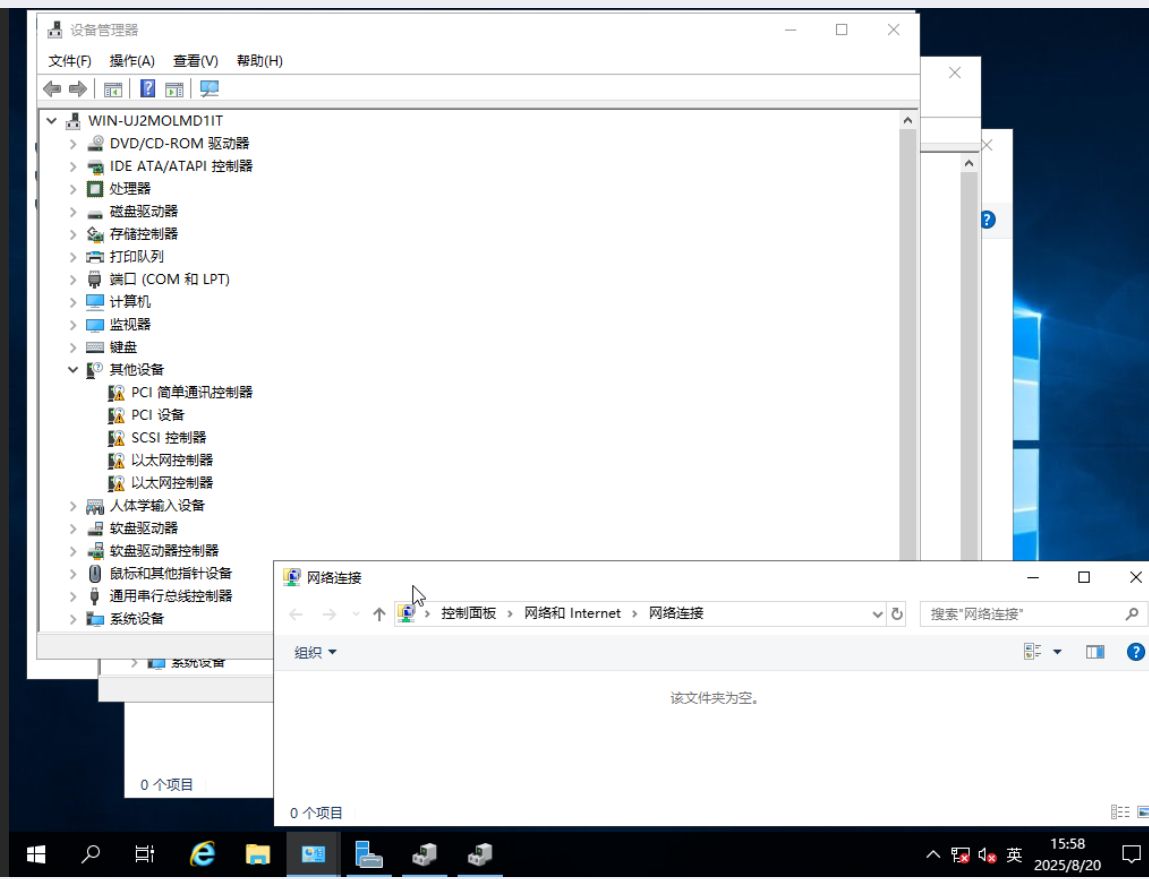This screenshot has height=879, width=1149.
Task: Open the 帮助(H) menu
Action: click(x=259, y=61)
